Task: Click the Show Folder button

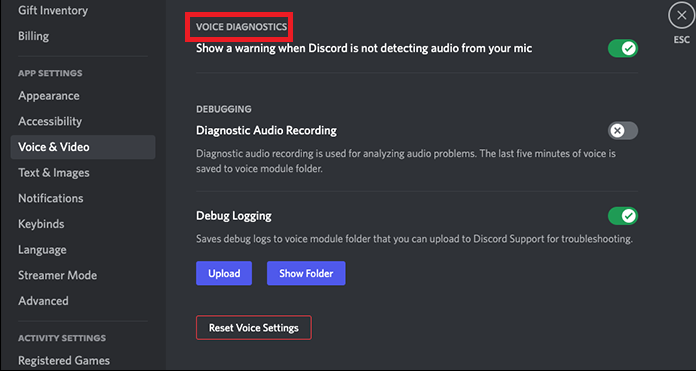Action: [x=306, y=273]
